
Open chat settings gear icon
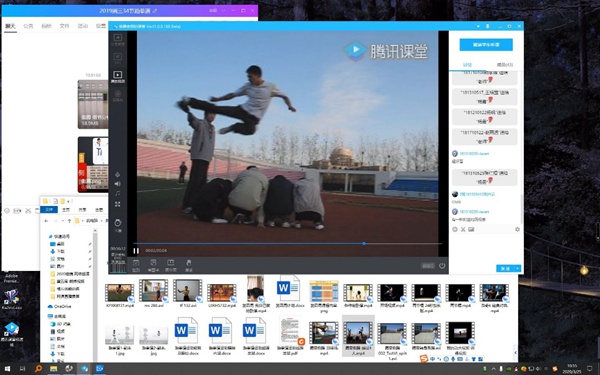tap(517, 229)
